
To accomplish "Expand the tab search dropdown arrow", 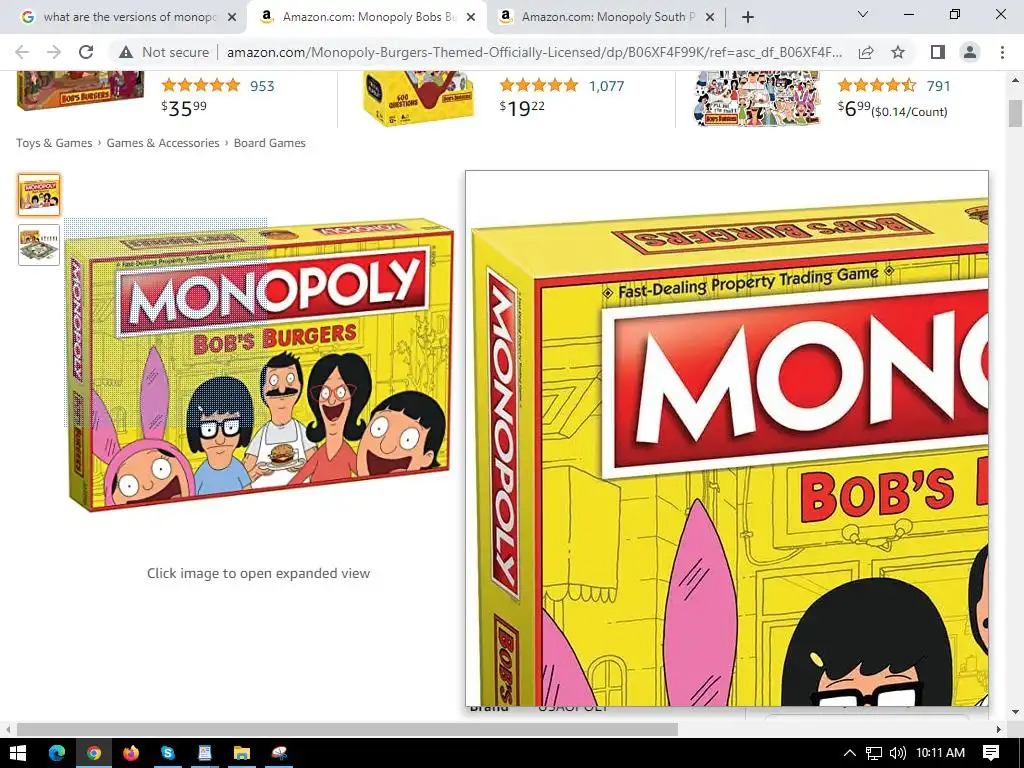I will coord(863,14).
